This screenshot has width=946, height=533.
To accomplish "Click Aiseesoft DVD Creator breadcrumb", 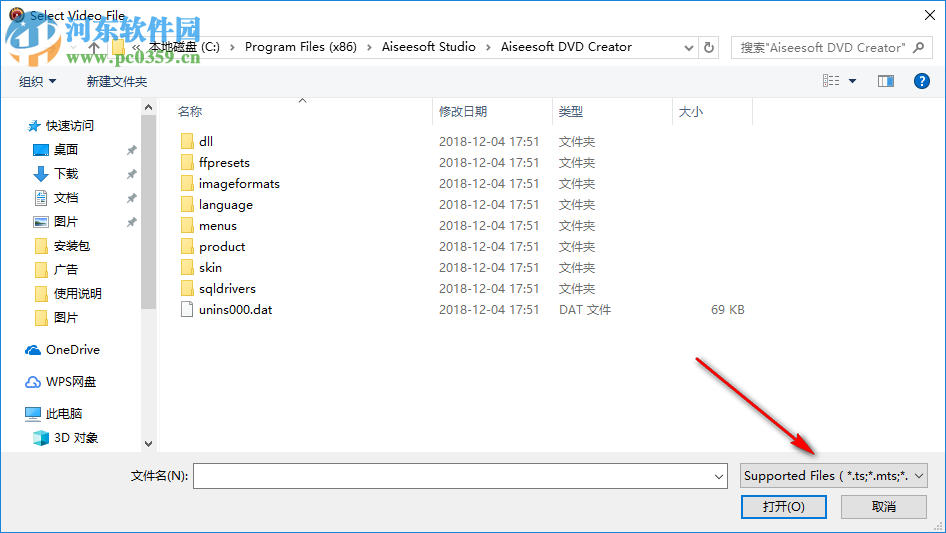I will coord(566,47).
